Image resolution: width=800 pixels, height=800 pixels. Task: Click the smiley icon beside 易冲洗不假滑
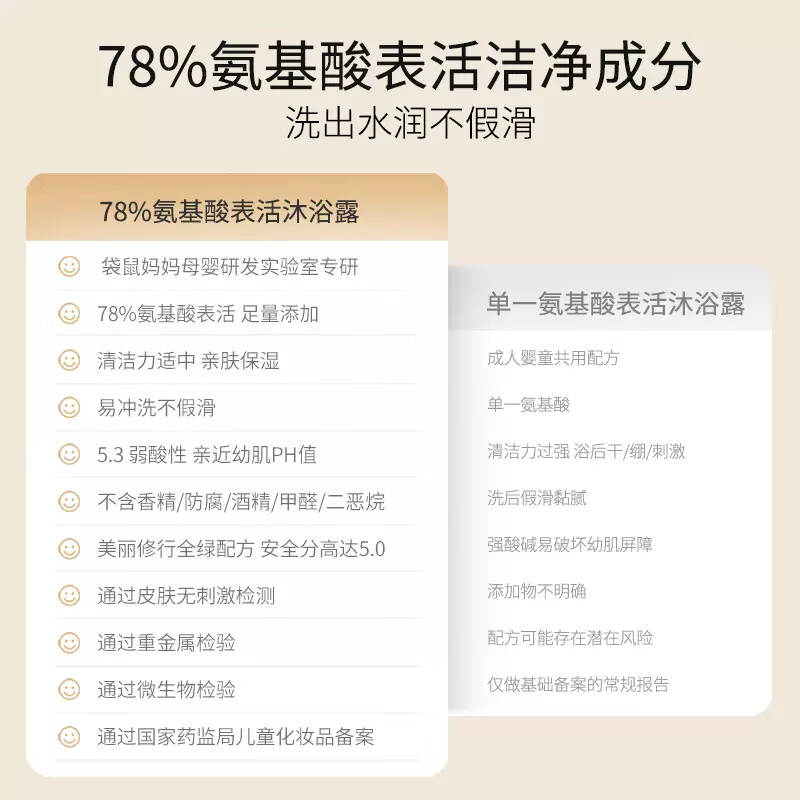coord(69,407)
